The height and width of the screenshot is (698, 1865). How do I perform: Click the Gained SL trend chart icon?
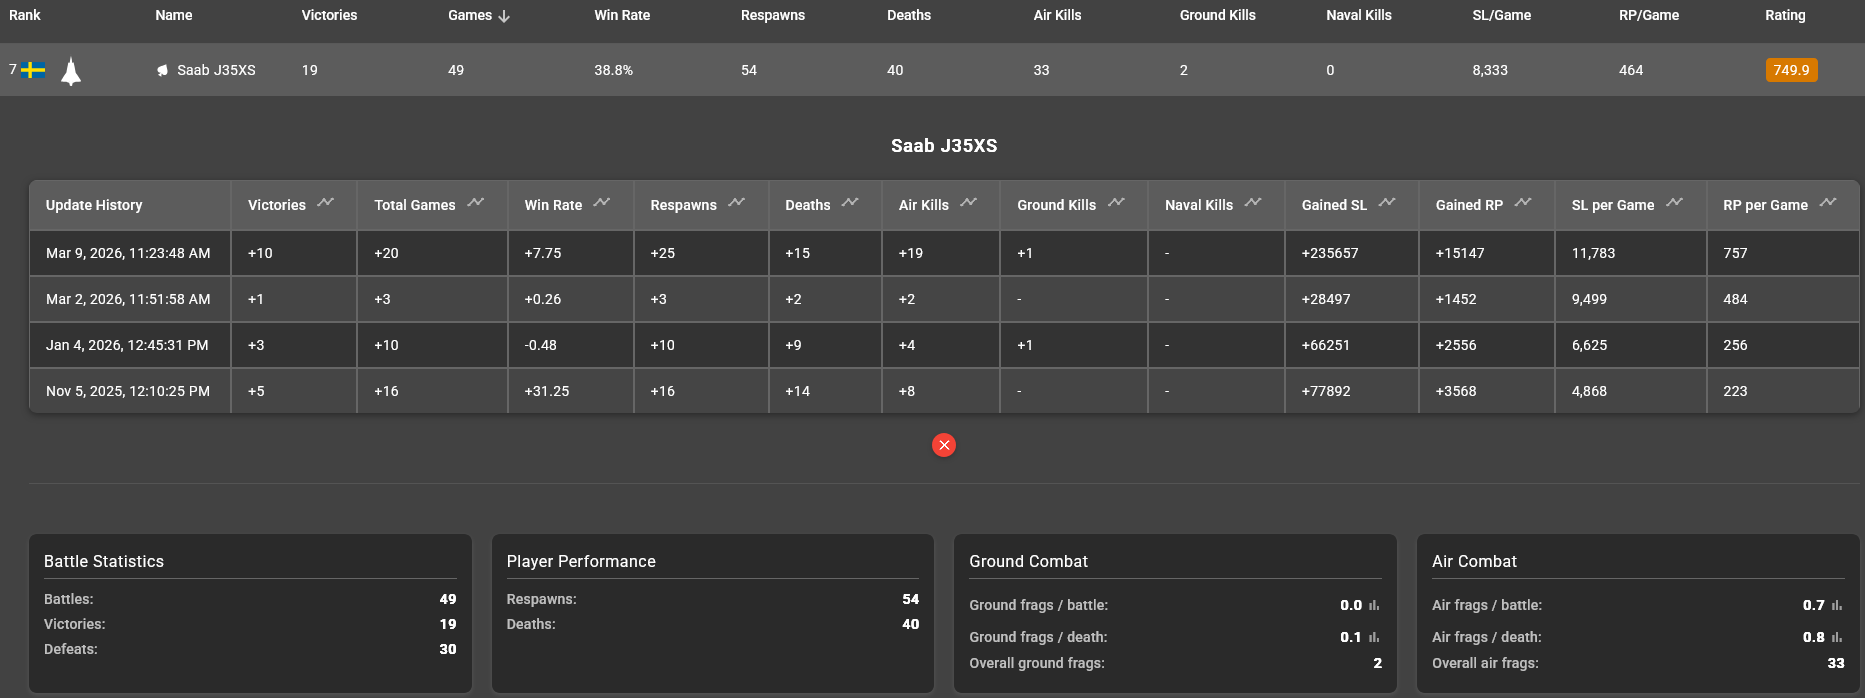(1386, 203)
